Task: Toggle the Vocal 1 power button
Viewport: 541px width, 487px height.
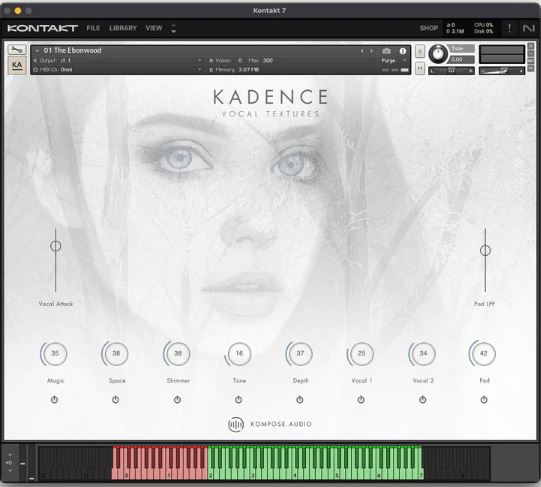Action: pyautogui.click(x=361, y=400)
